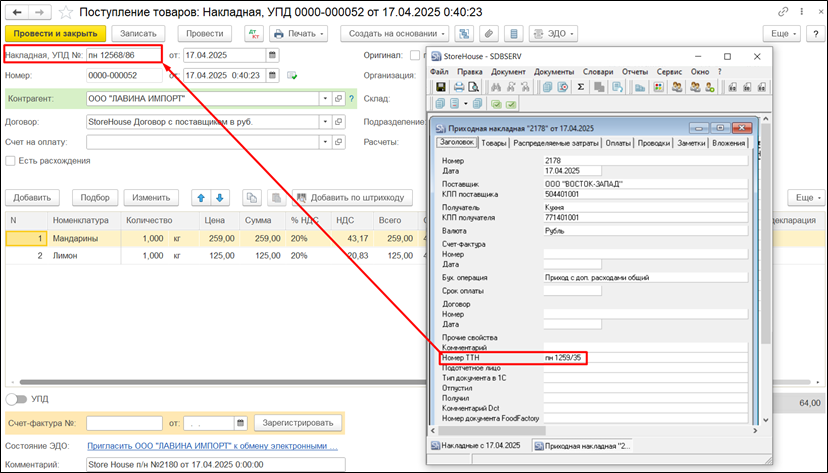Check the Есть расхождения checkbox
This screenshot has height=473, width=828.
point(11,161)
